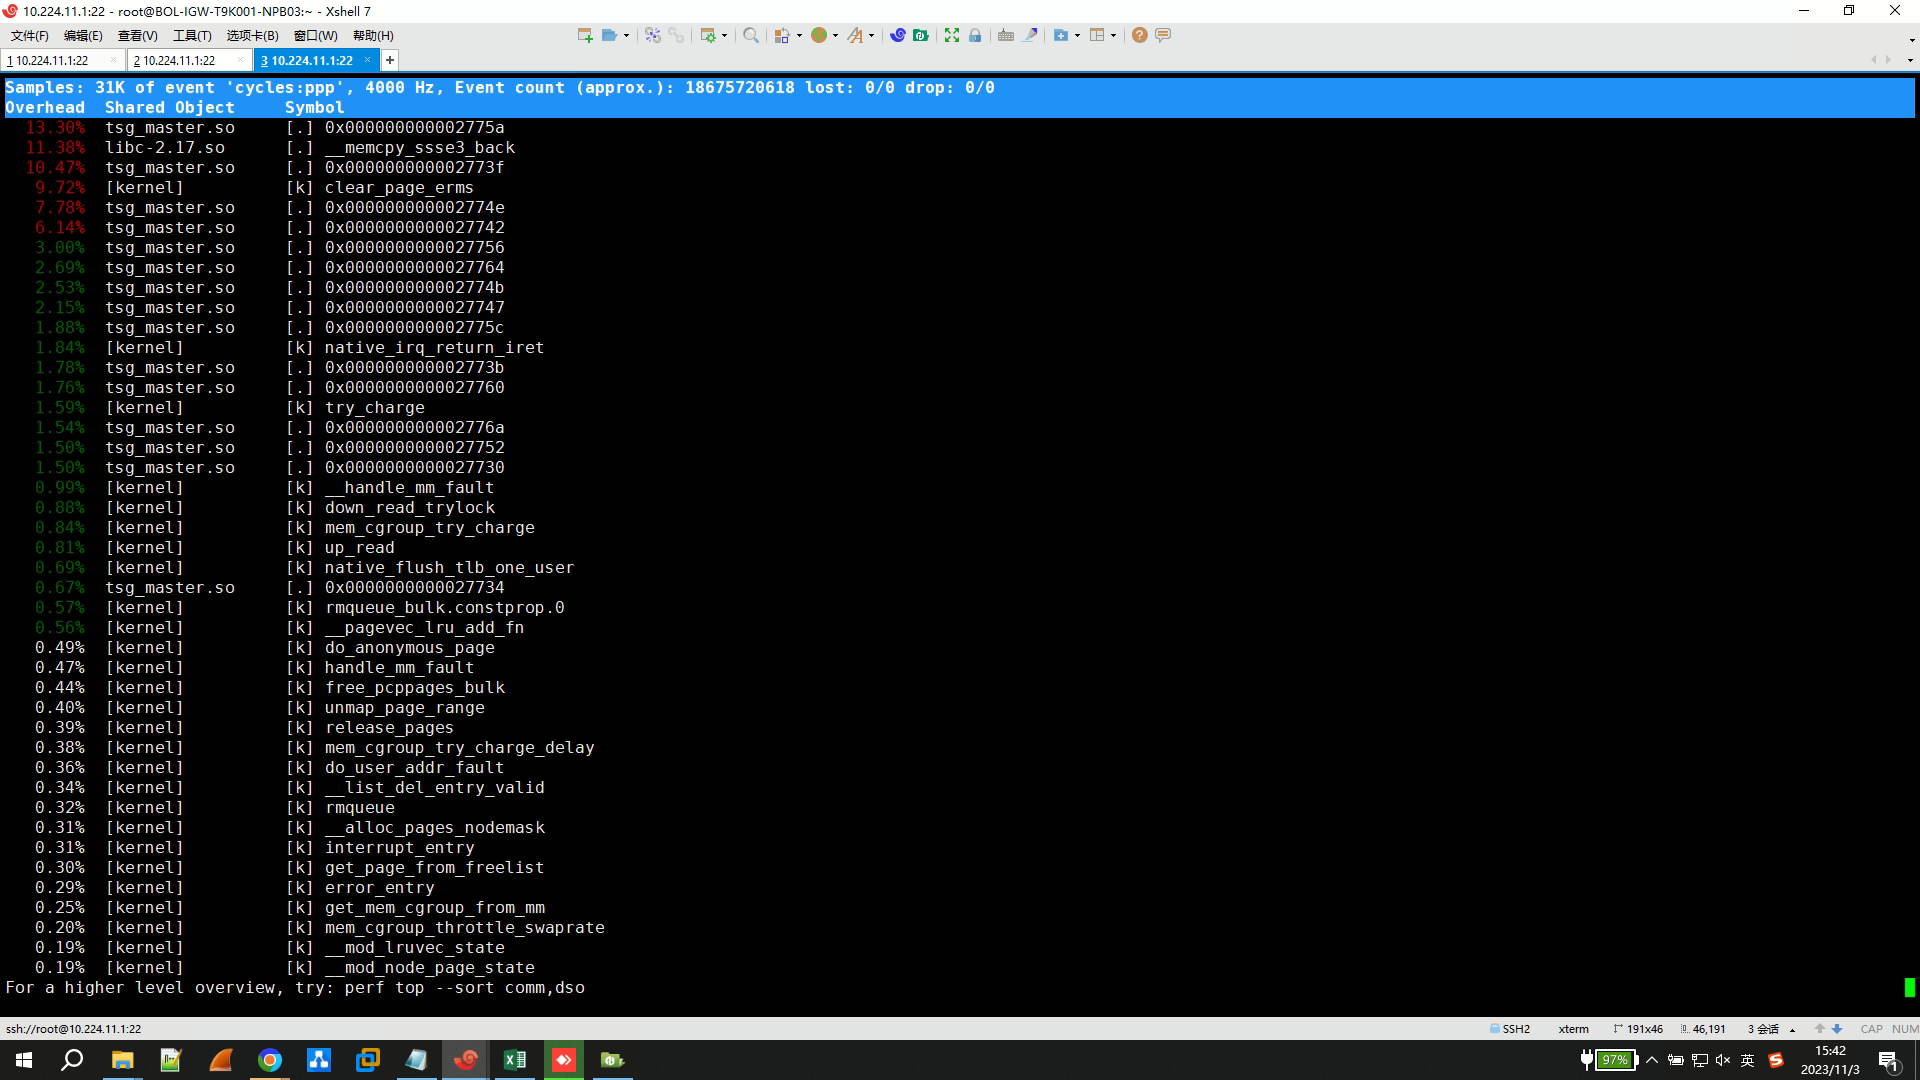Expand the layout panes dropdown arrow
The width and height of the screenshot is (1920, 1080).
(x=1113, y=35)
